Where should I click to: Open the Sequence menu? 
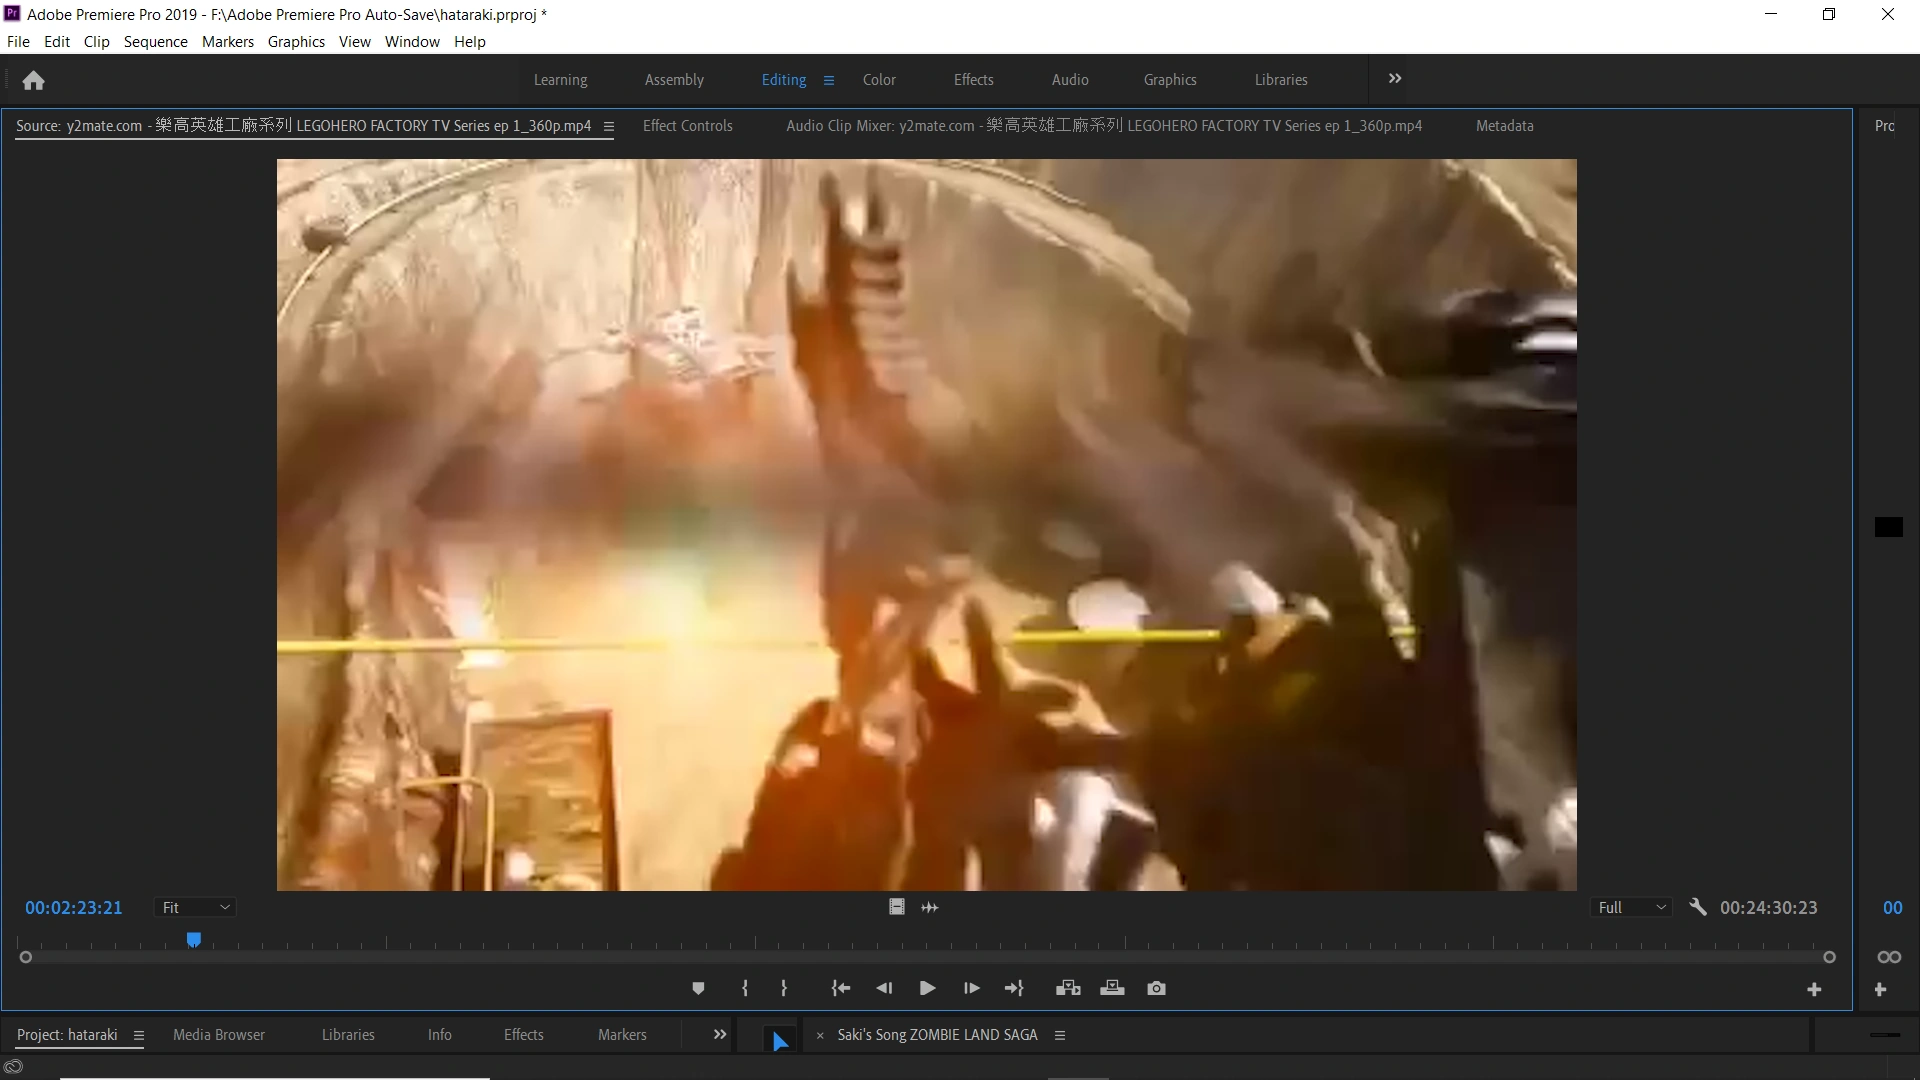155,42
